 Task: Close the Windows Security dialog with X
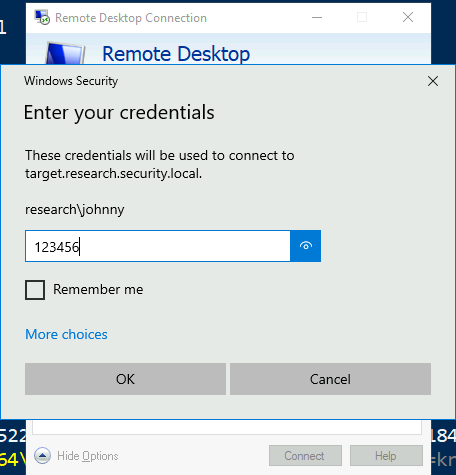pos(433,81)
